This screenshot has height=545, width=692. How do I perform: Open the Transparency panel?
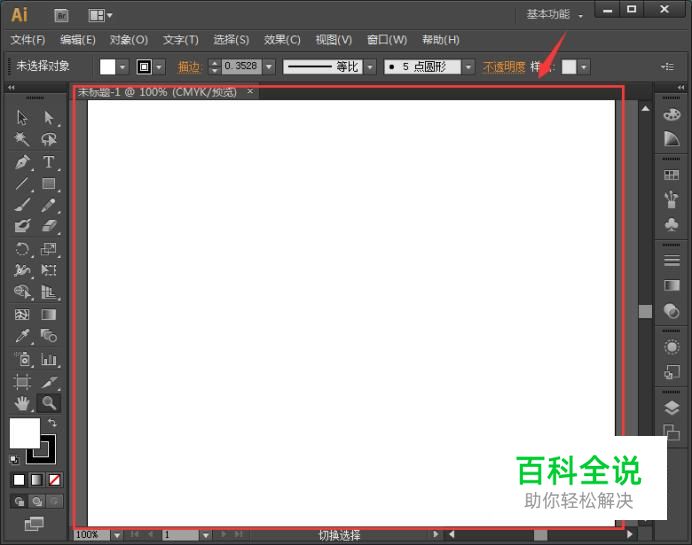pyautogui.click(x=672, y=311)
